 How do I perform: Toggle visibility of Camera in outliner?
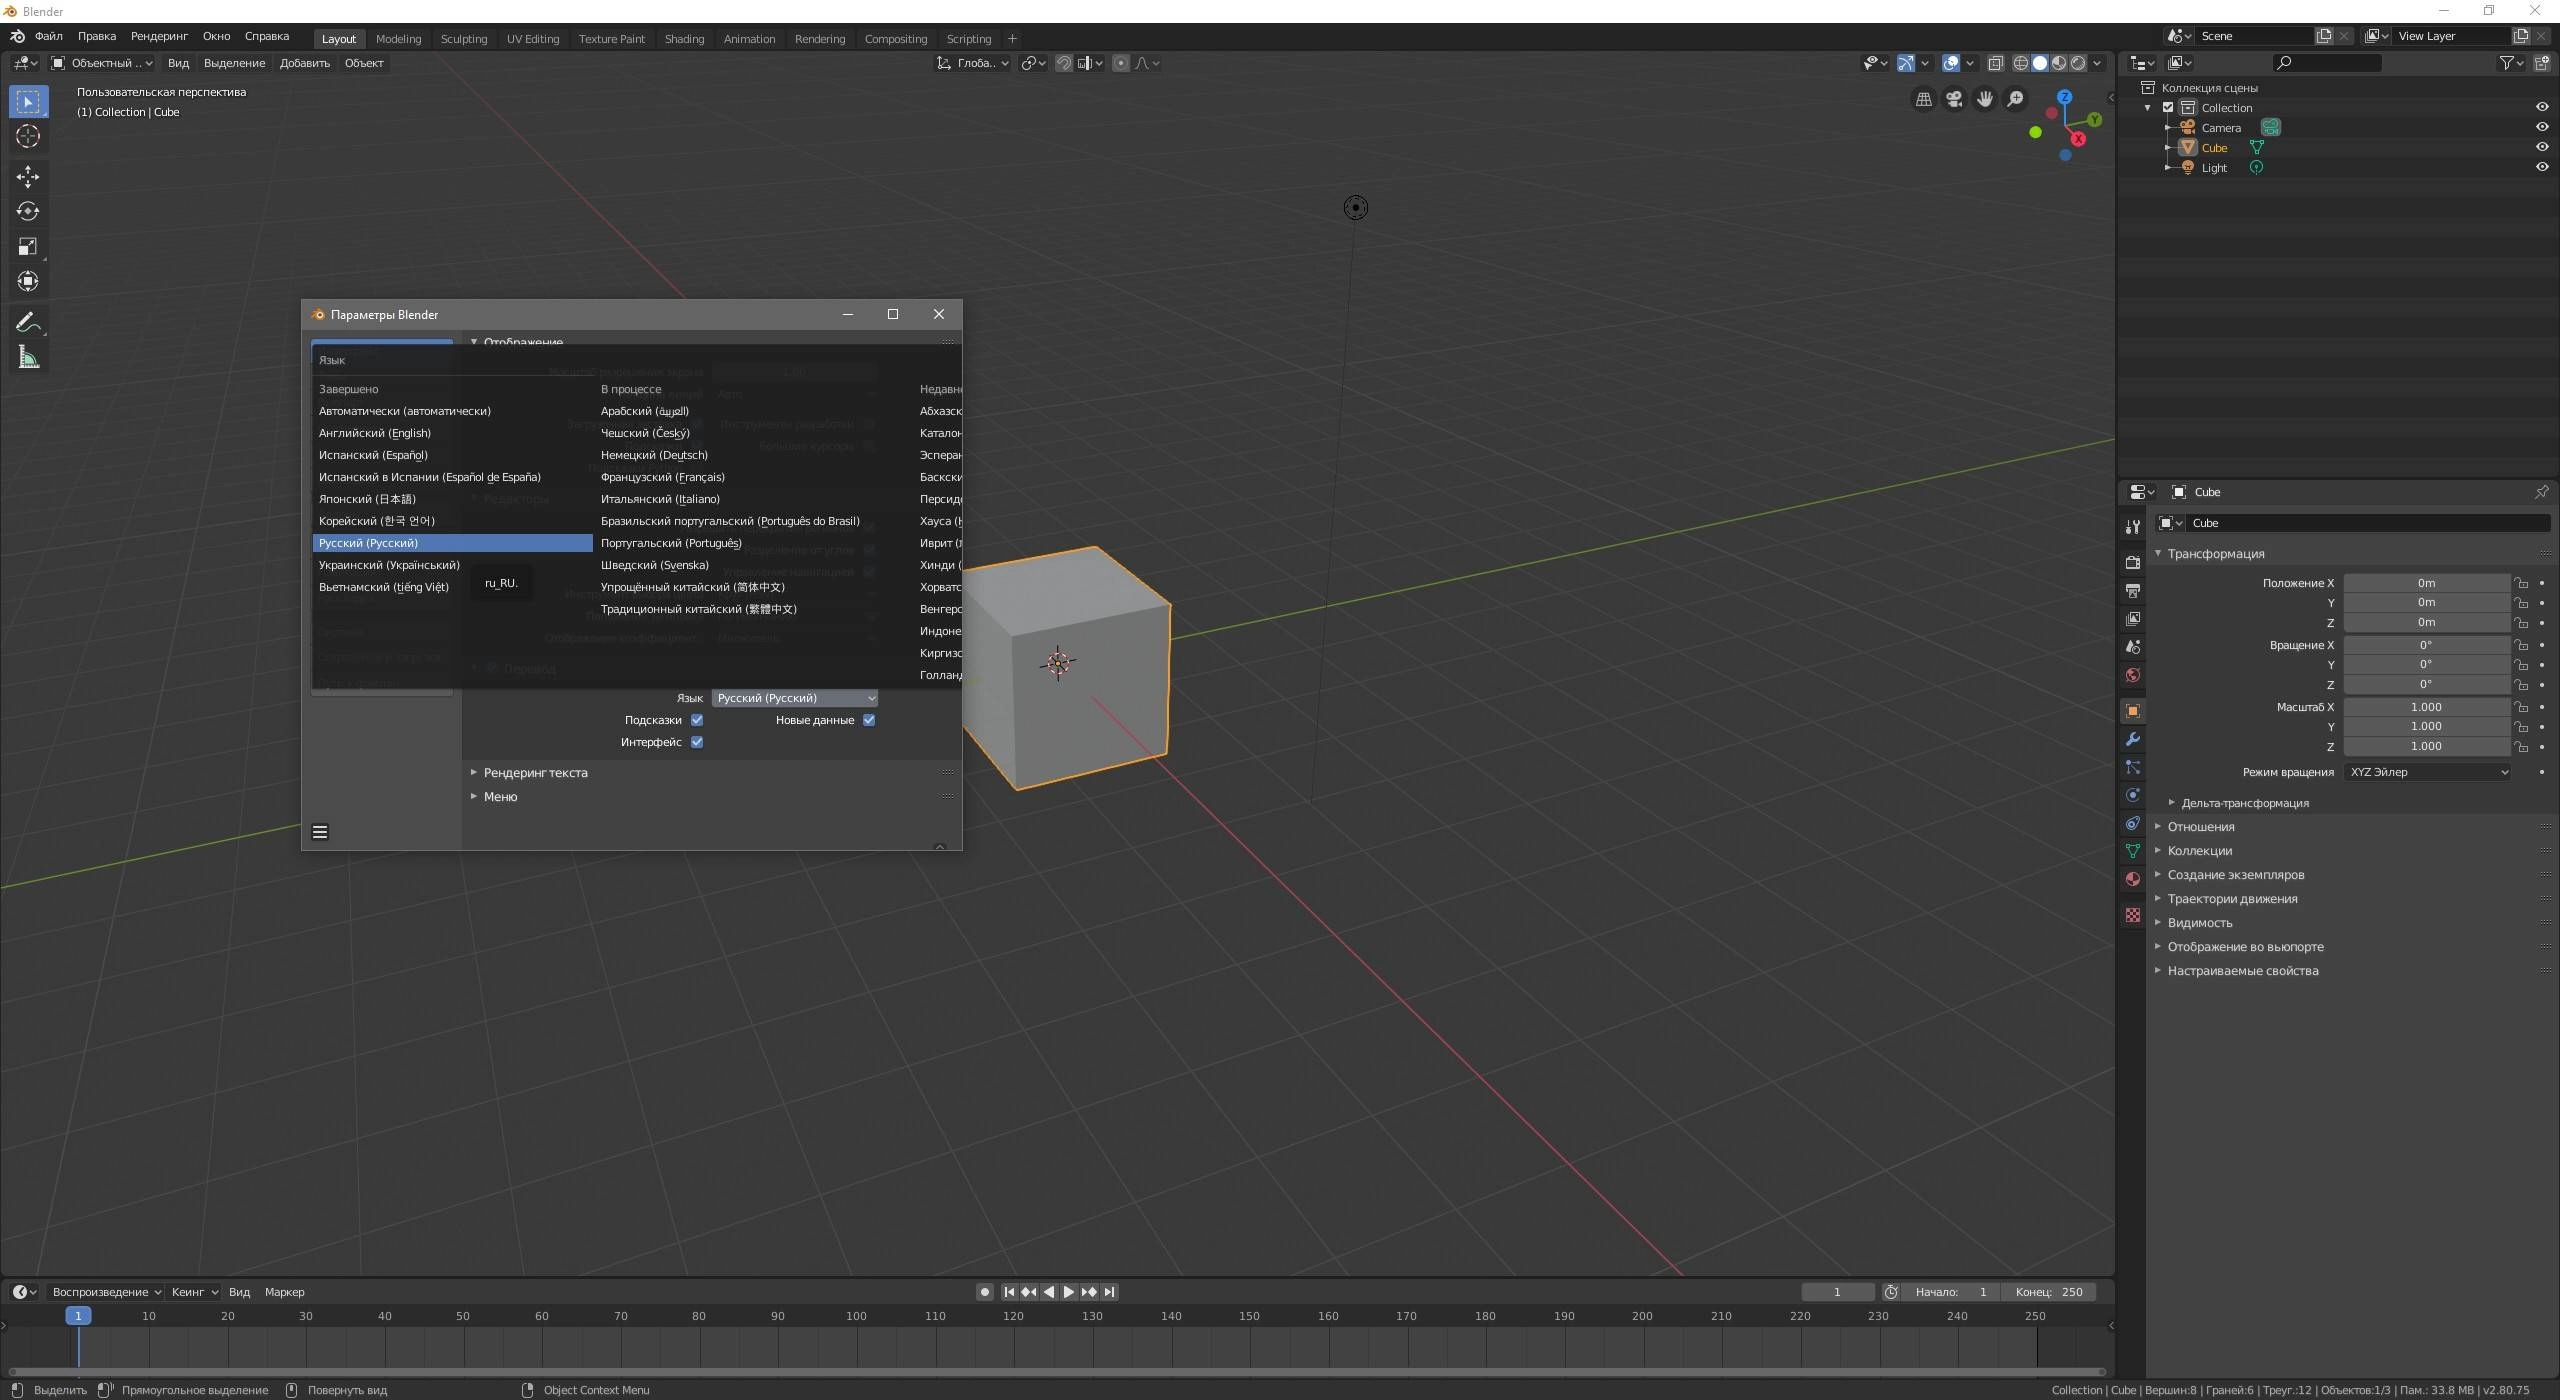click(x=2542, y=127)
